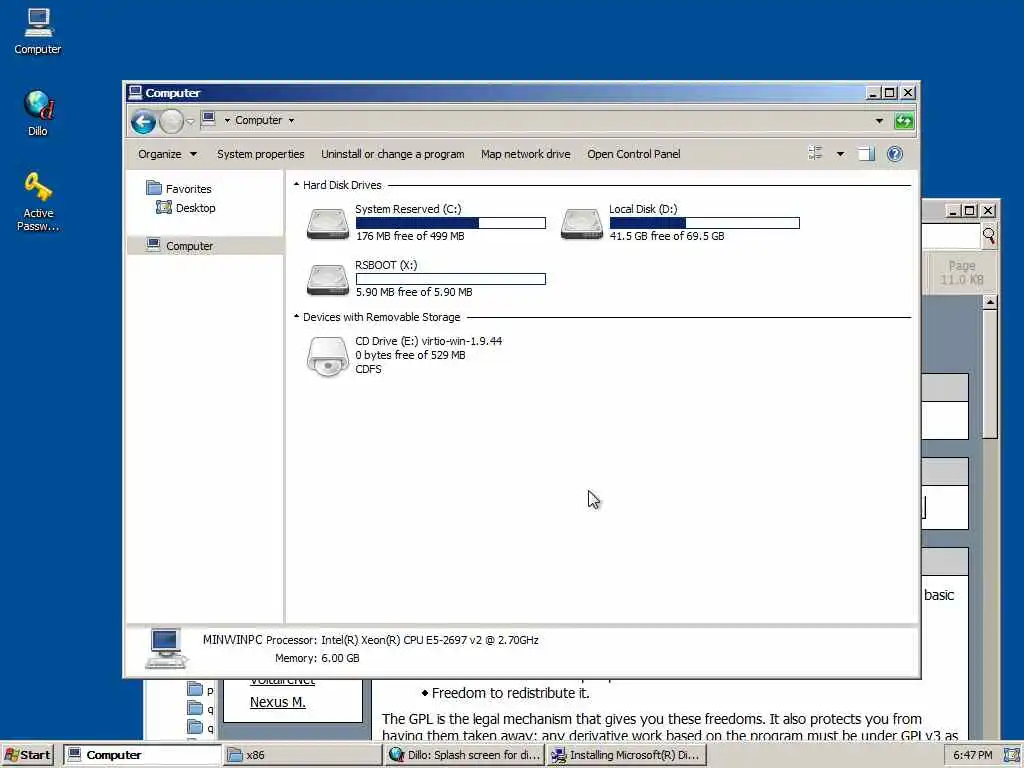Refresh the Computer window with green arrows

click(x=904, y=121)
